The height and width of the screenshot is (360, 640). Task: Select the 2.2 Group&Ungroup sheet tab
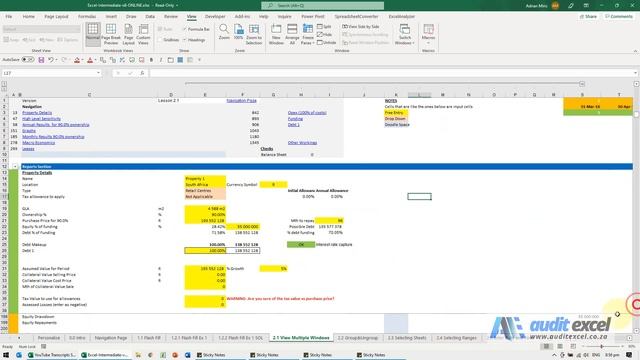click(358, 338)
